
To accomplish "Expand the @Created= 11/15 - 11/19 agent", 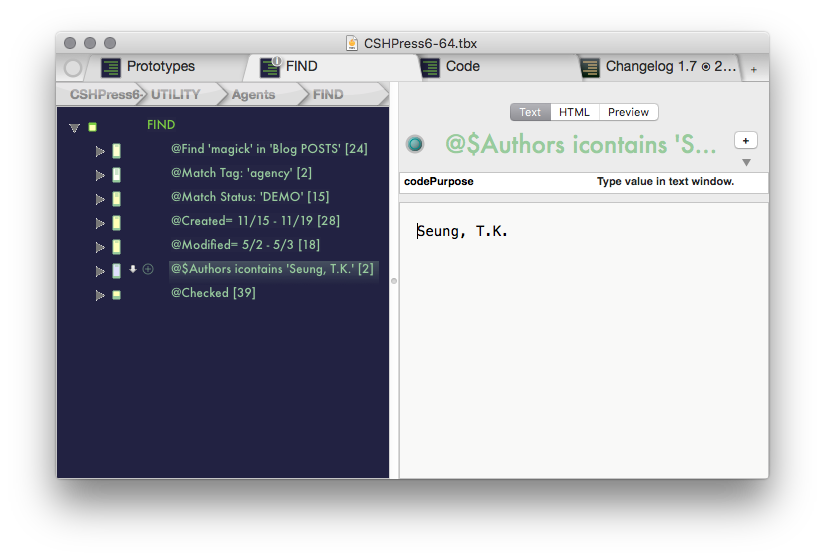I will point(99,223).
